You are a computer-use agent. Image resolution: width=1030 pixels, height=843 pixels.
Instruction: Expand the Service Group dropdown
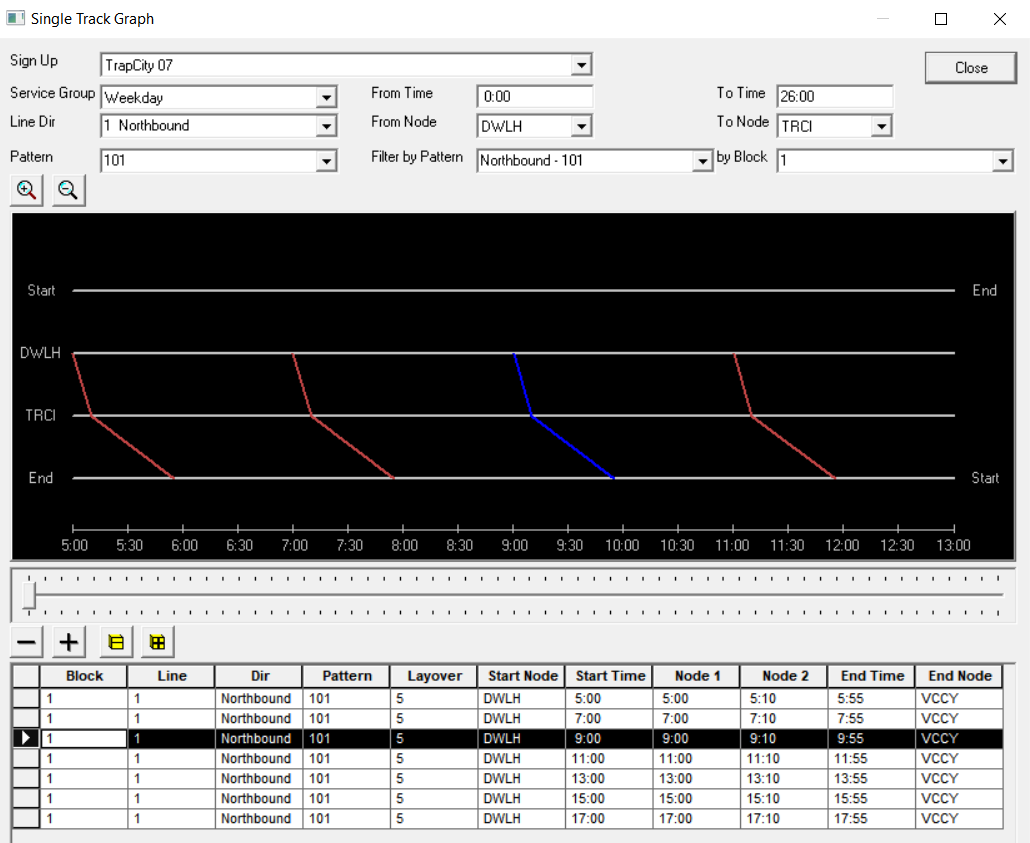(x=325, y=98)
